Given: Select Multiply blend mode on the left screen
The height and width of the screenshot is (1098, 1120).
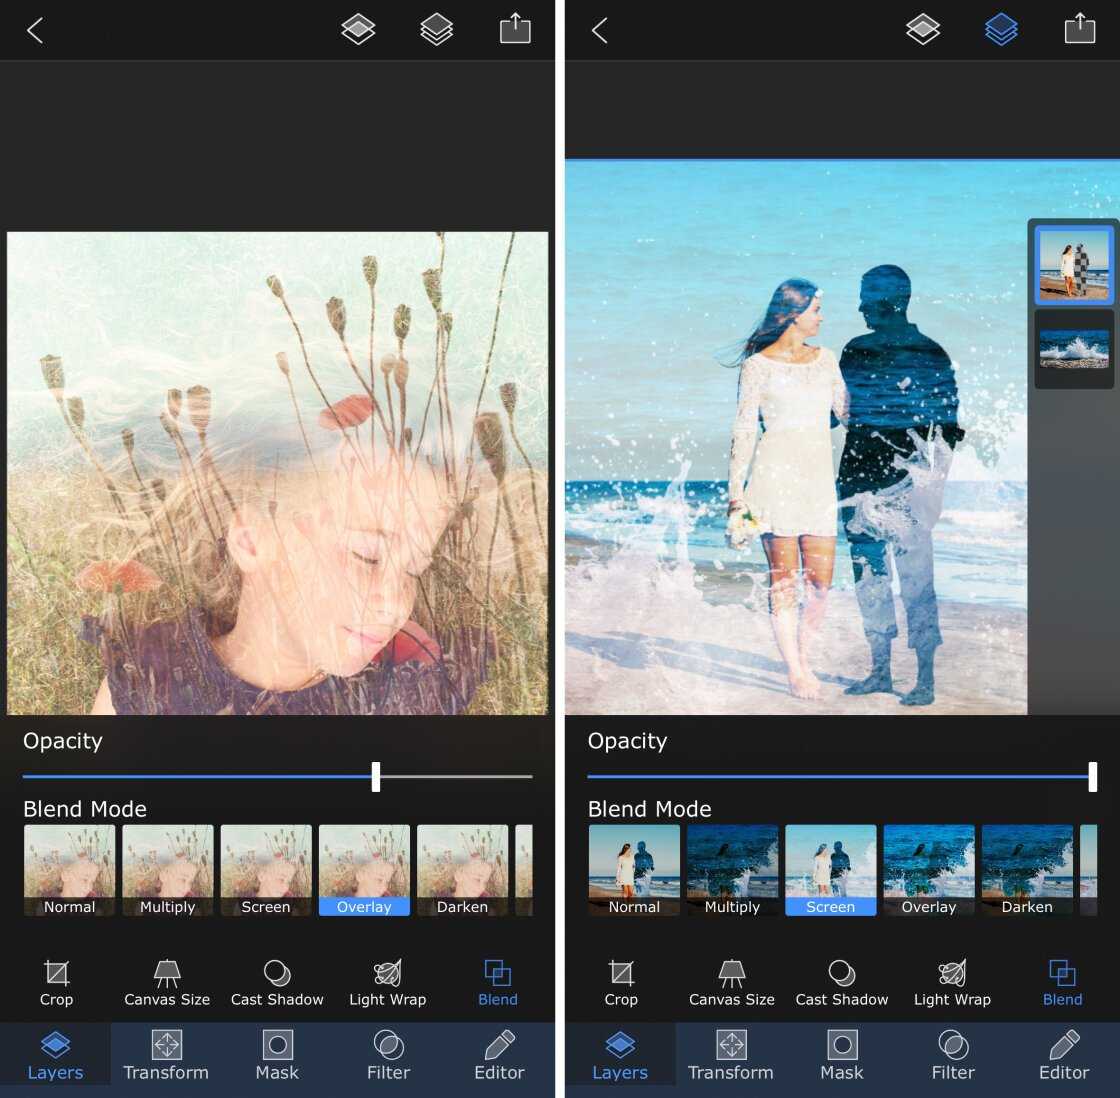Looking at the screenshot, I should click(x=168, y=869).
